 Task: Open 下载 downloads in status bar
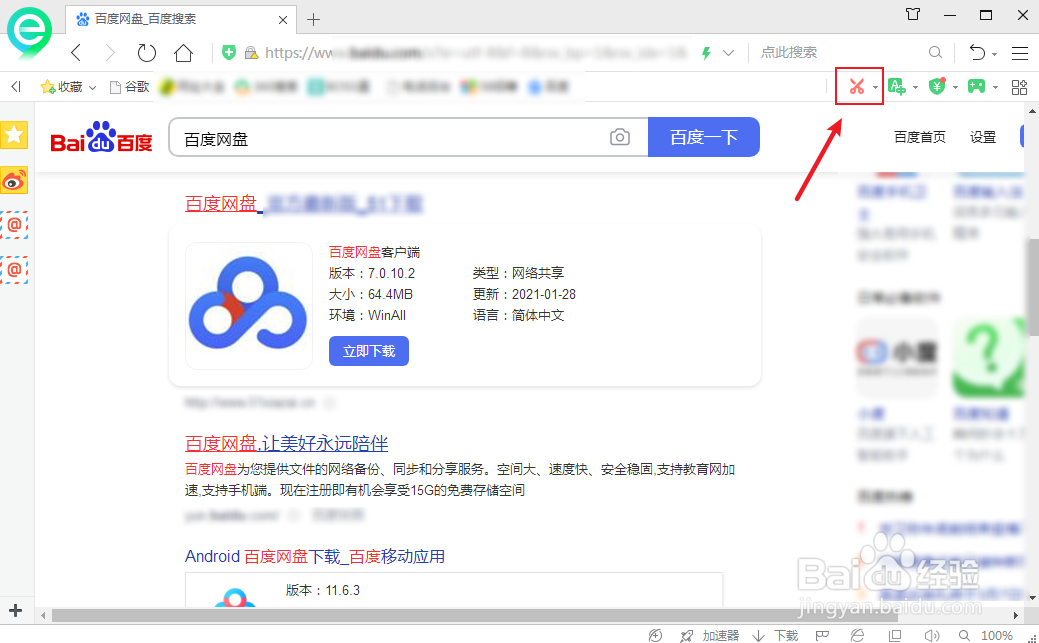pyautogui.click(x=776, y=636)
